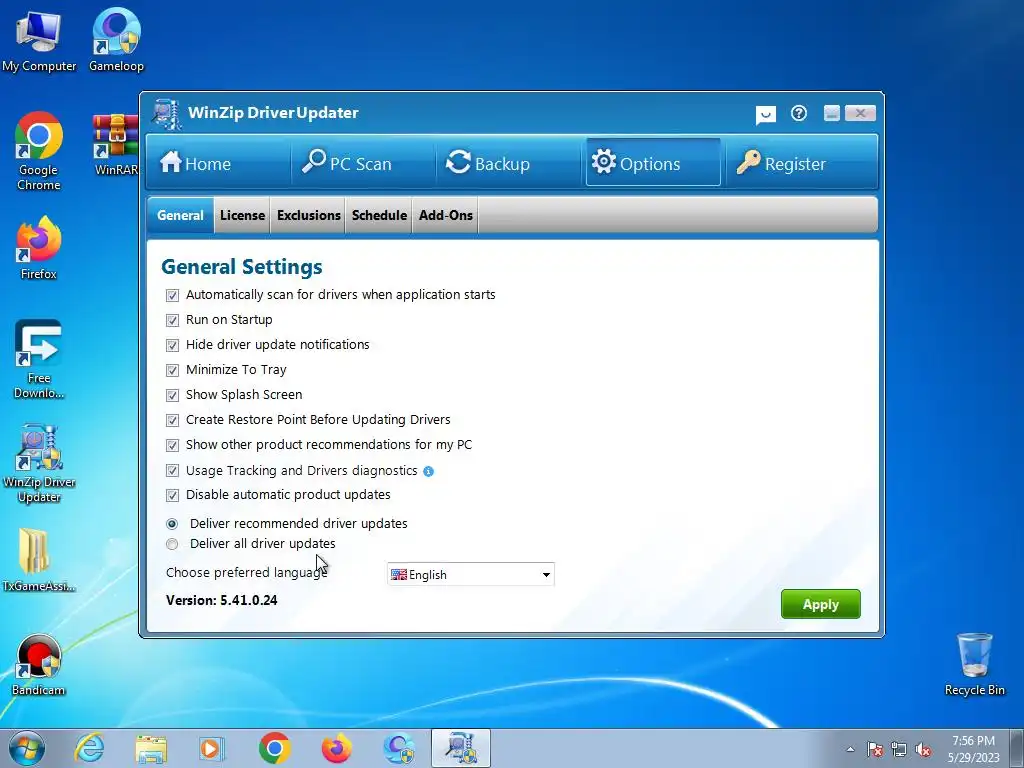Select the My Computer desktop icon

click(x=39, y=40)
